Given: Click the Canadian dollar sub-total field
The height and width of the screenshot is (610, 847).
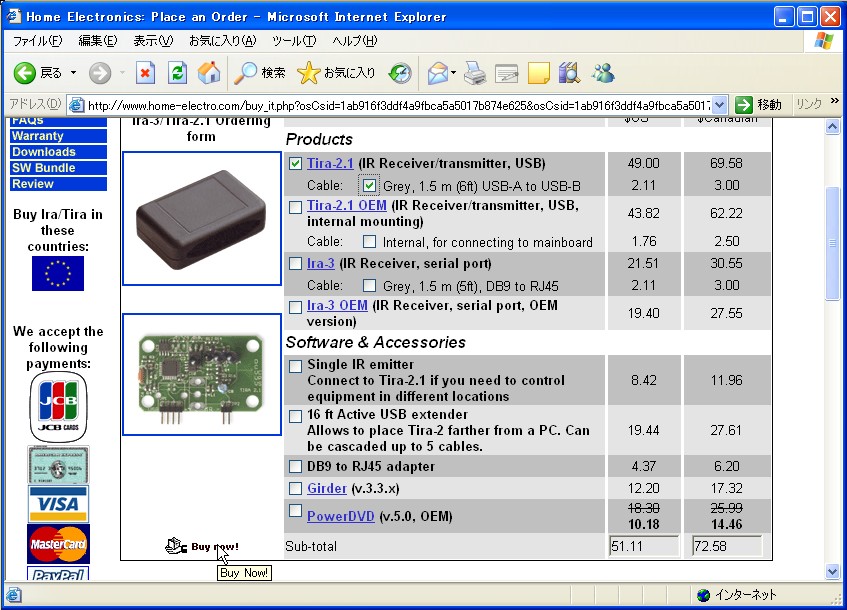Looking at the screenshot, I should pyautogui.click(x=727, y=546).
